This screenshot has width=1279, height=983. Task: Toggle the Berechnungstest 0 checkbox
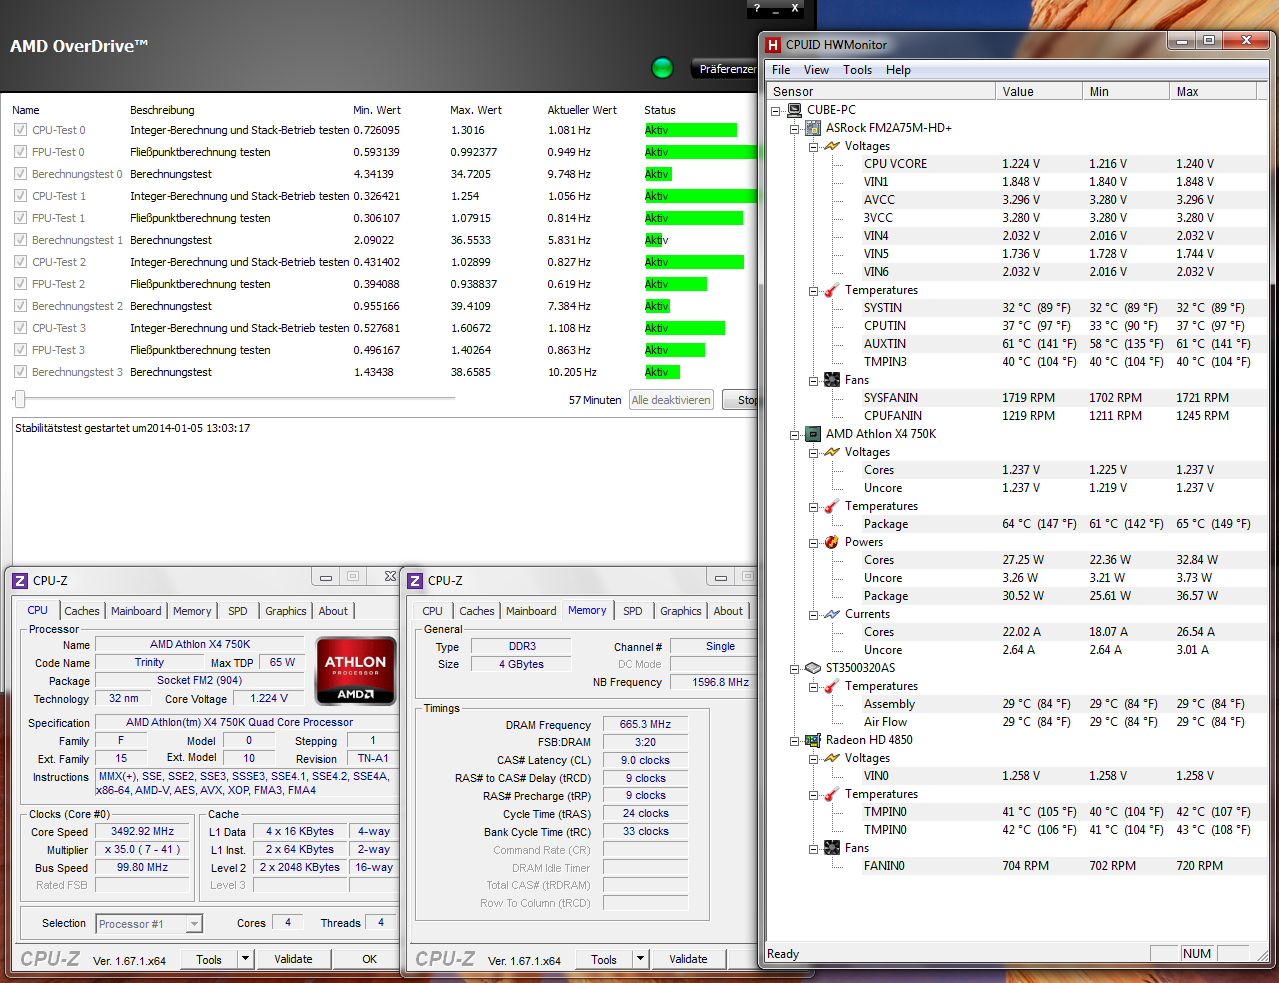tap(20, 174)
